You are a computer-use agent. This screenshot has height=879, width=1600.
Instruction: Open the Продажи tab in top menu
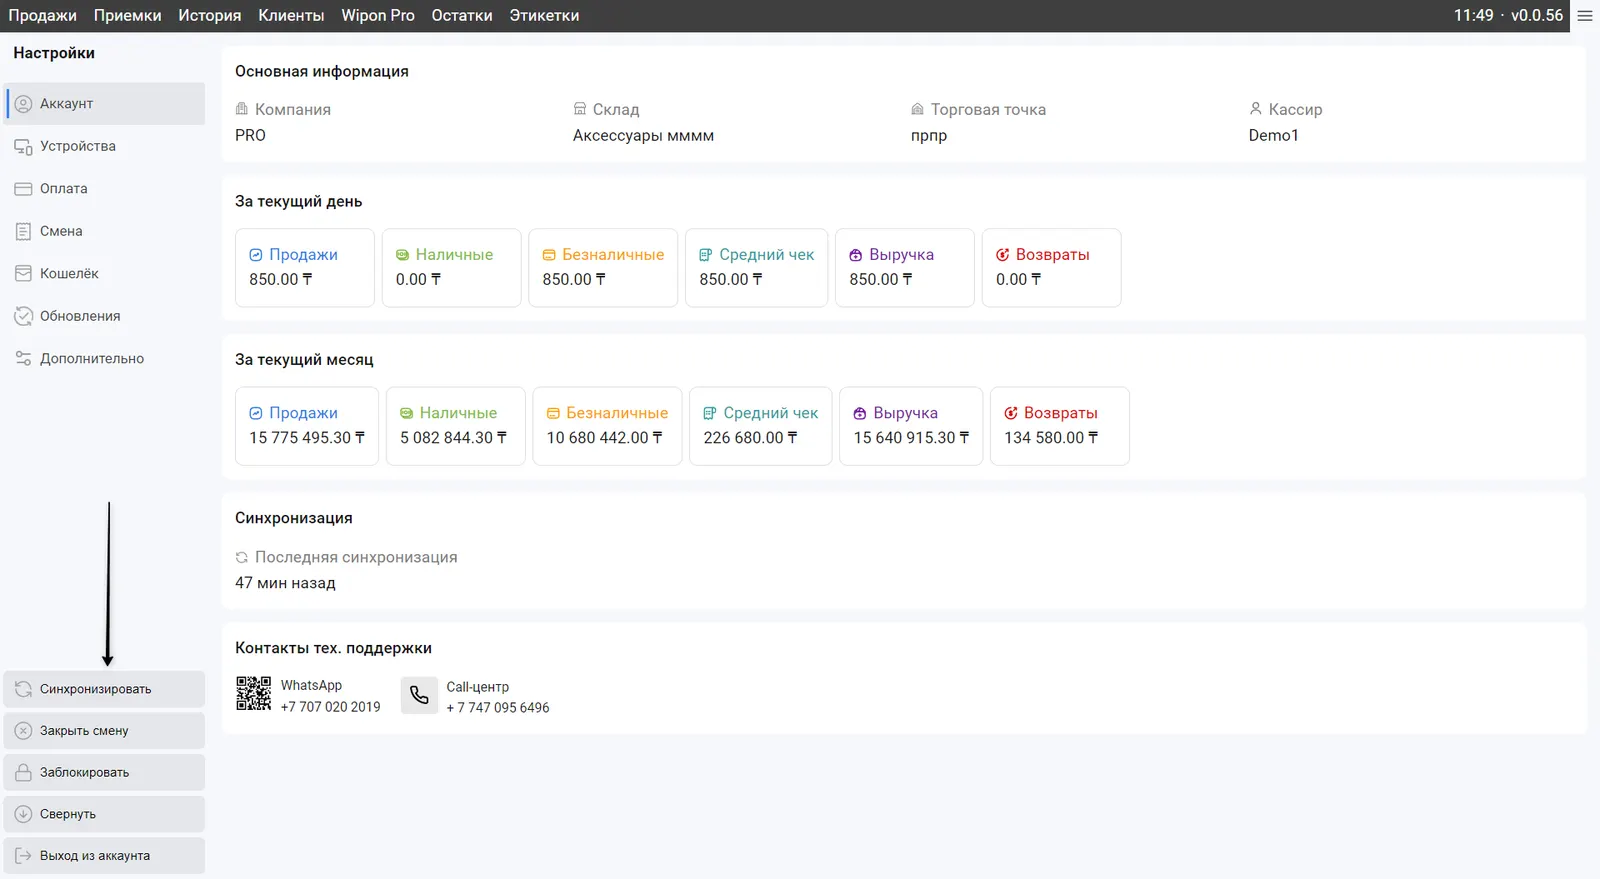pos(42,16)
